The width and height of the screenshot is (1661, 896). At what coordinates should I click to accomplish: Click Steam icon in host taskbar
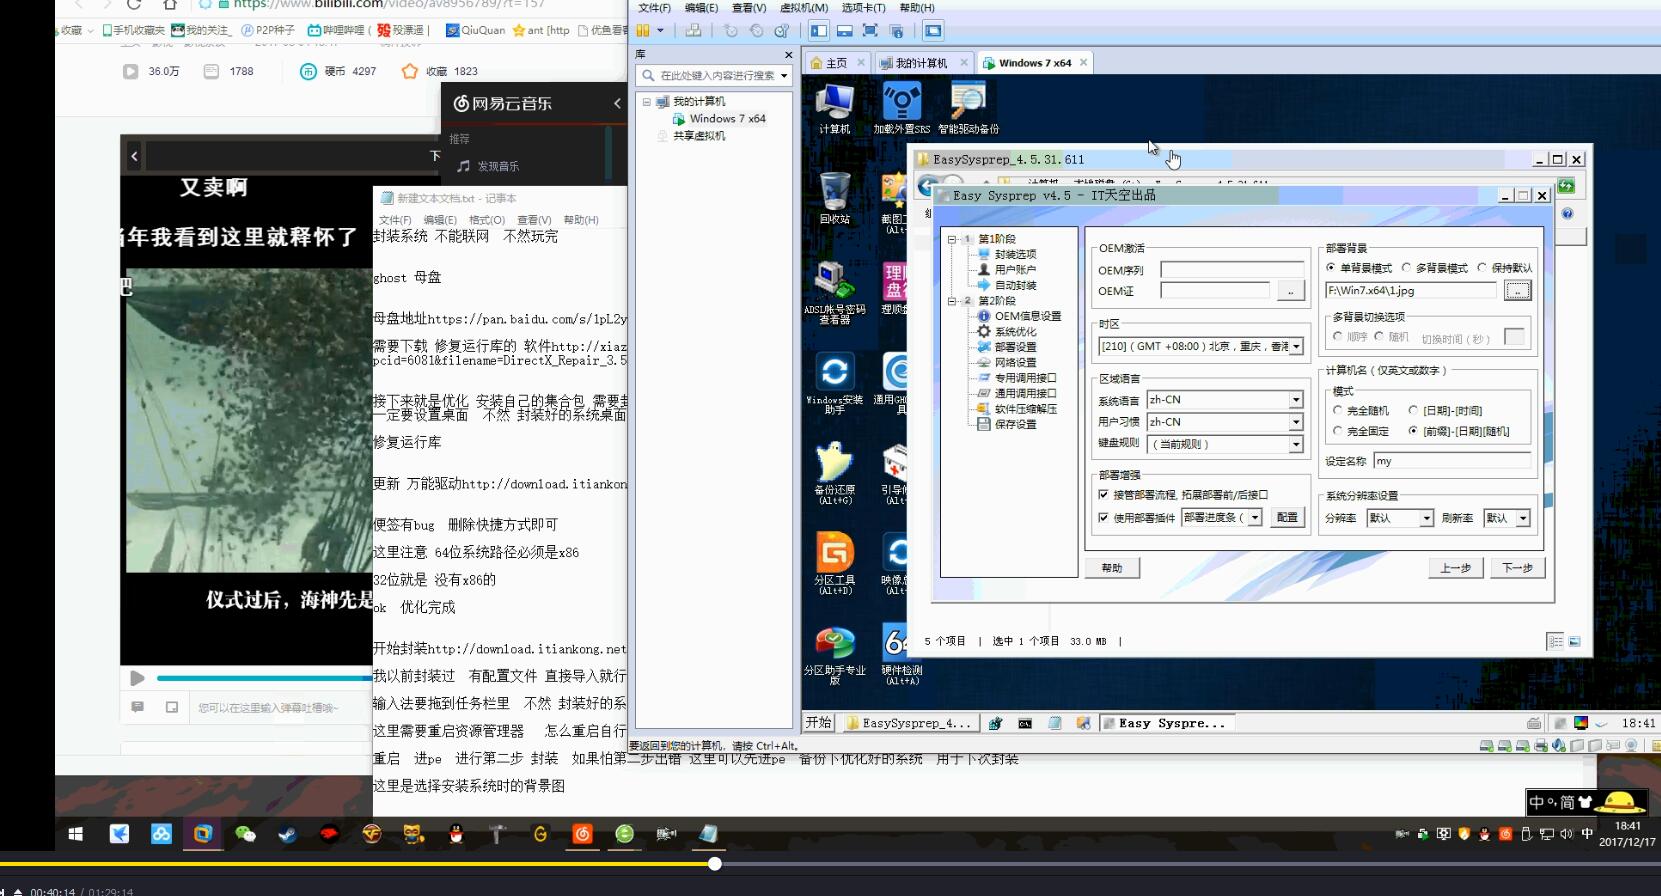(x=288, y=834)
